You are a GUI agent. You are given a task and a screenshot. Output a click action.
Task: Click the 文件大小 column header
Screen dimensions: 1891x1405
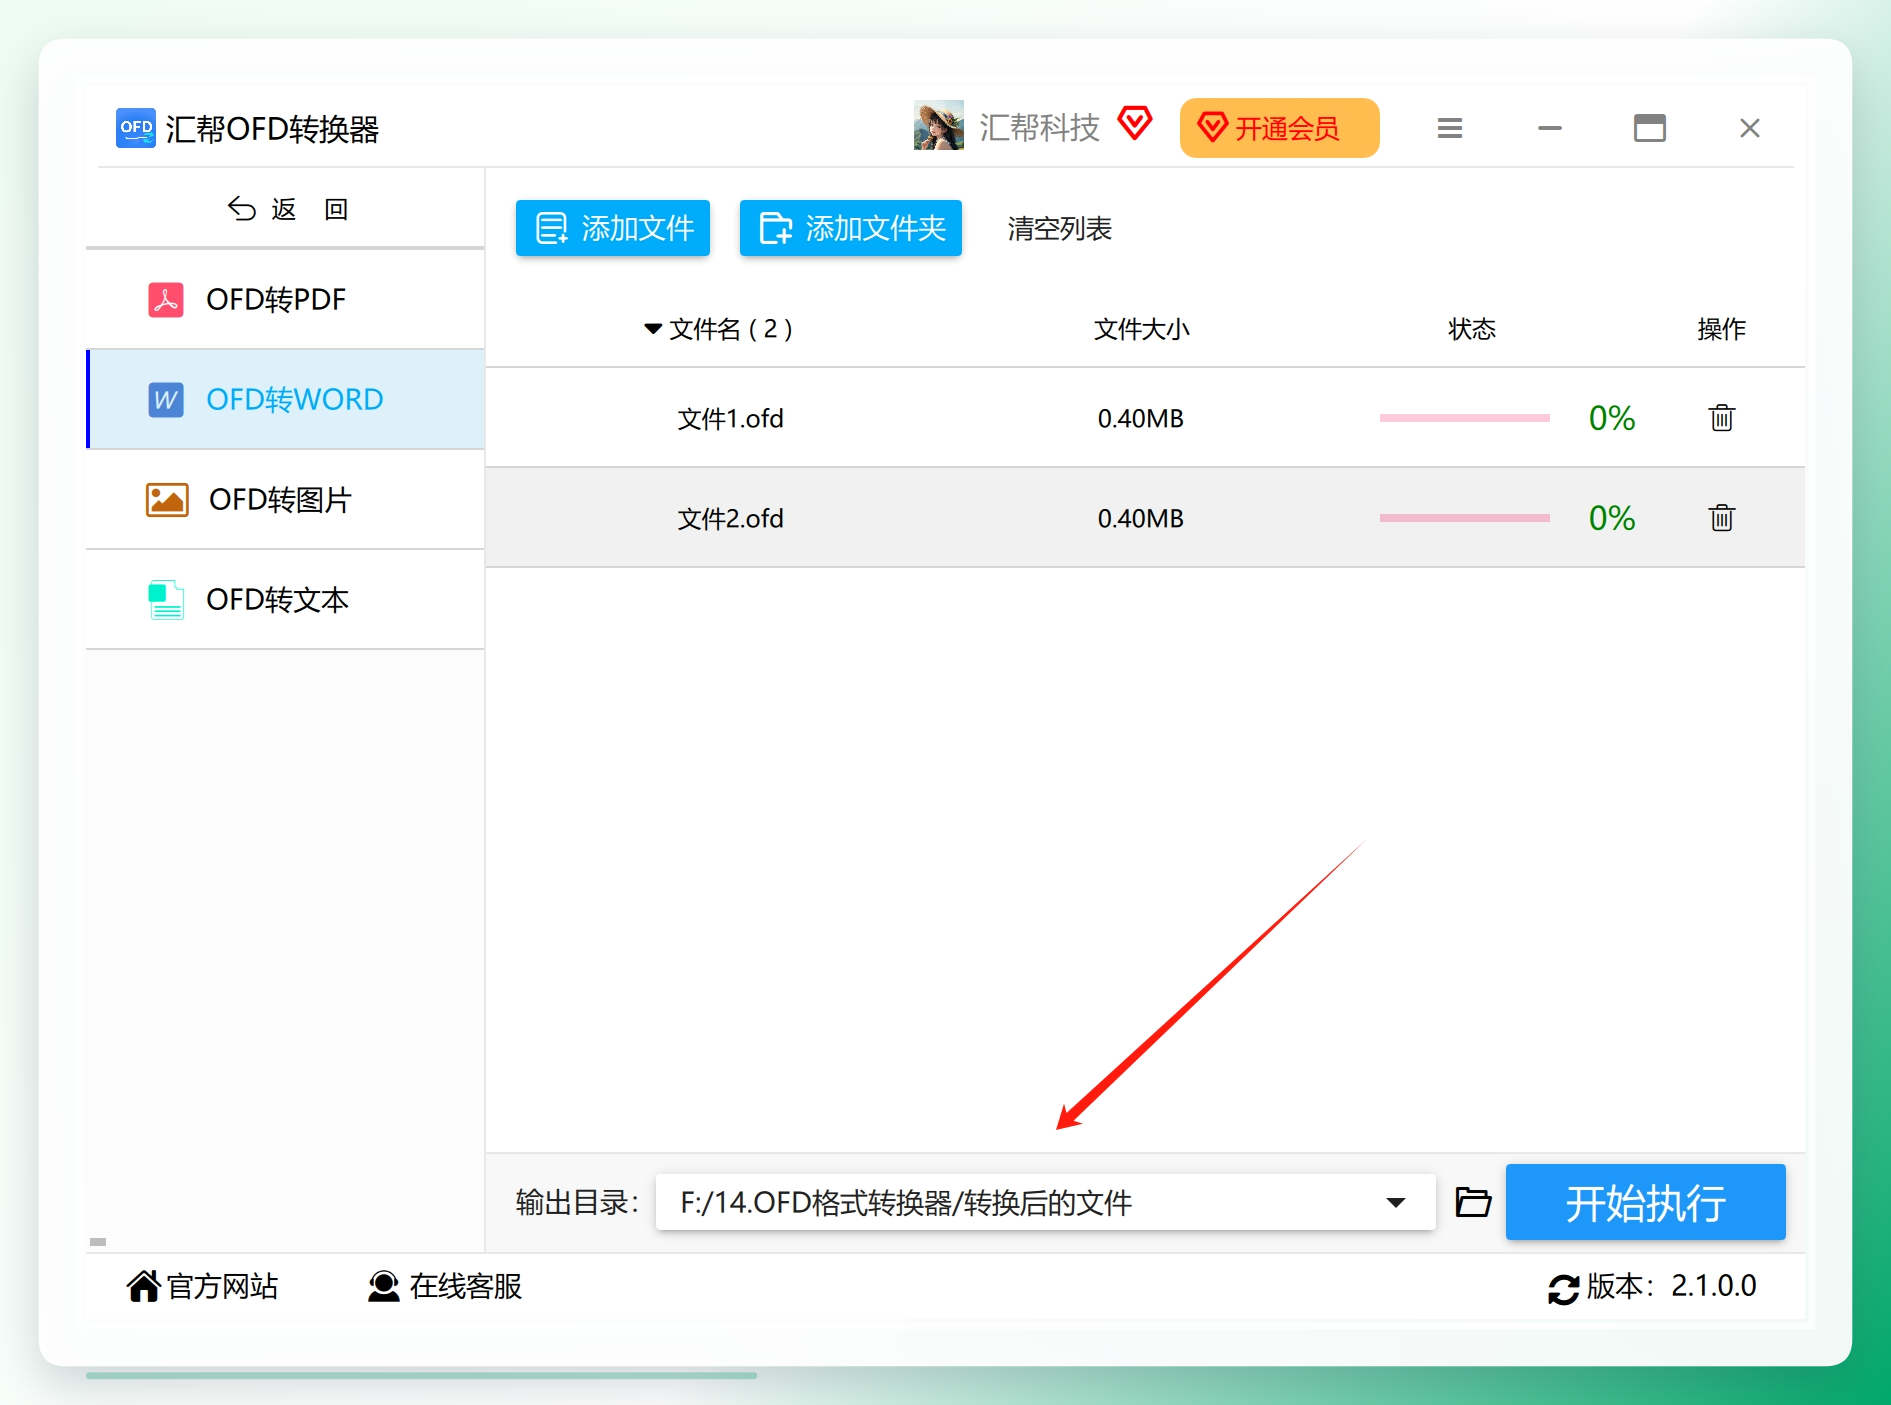[1141, 329]
